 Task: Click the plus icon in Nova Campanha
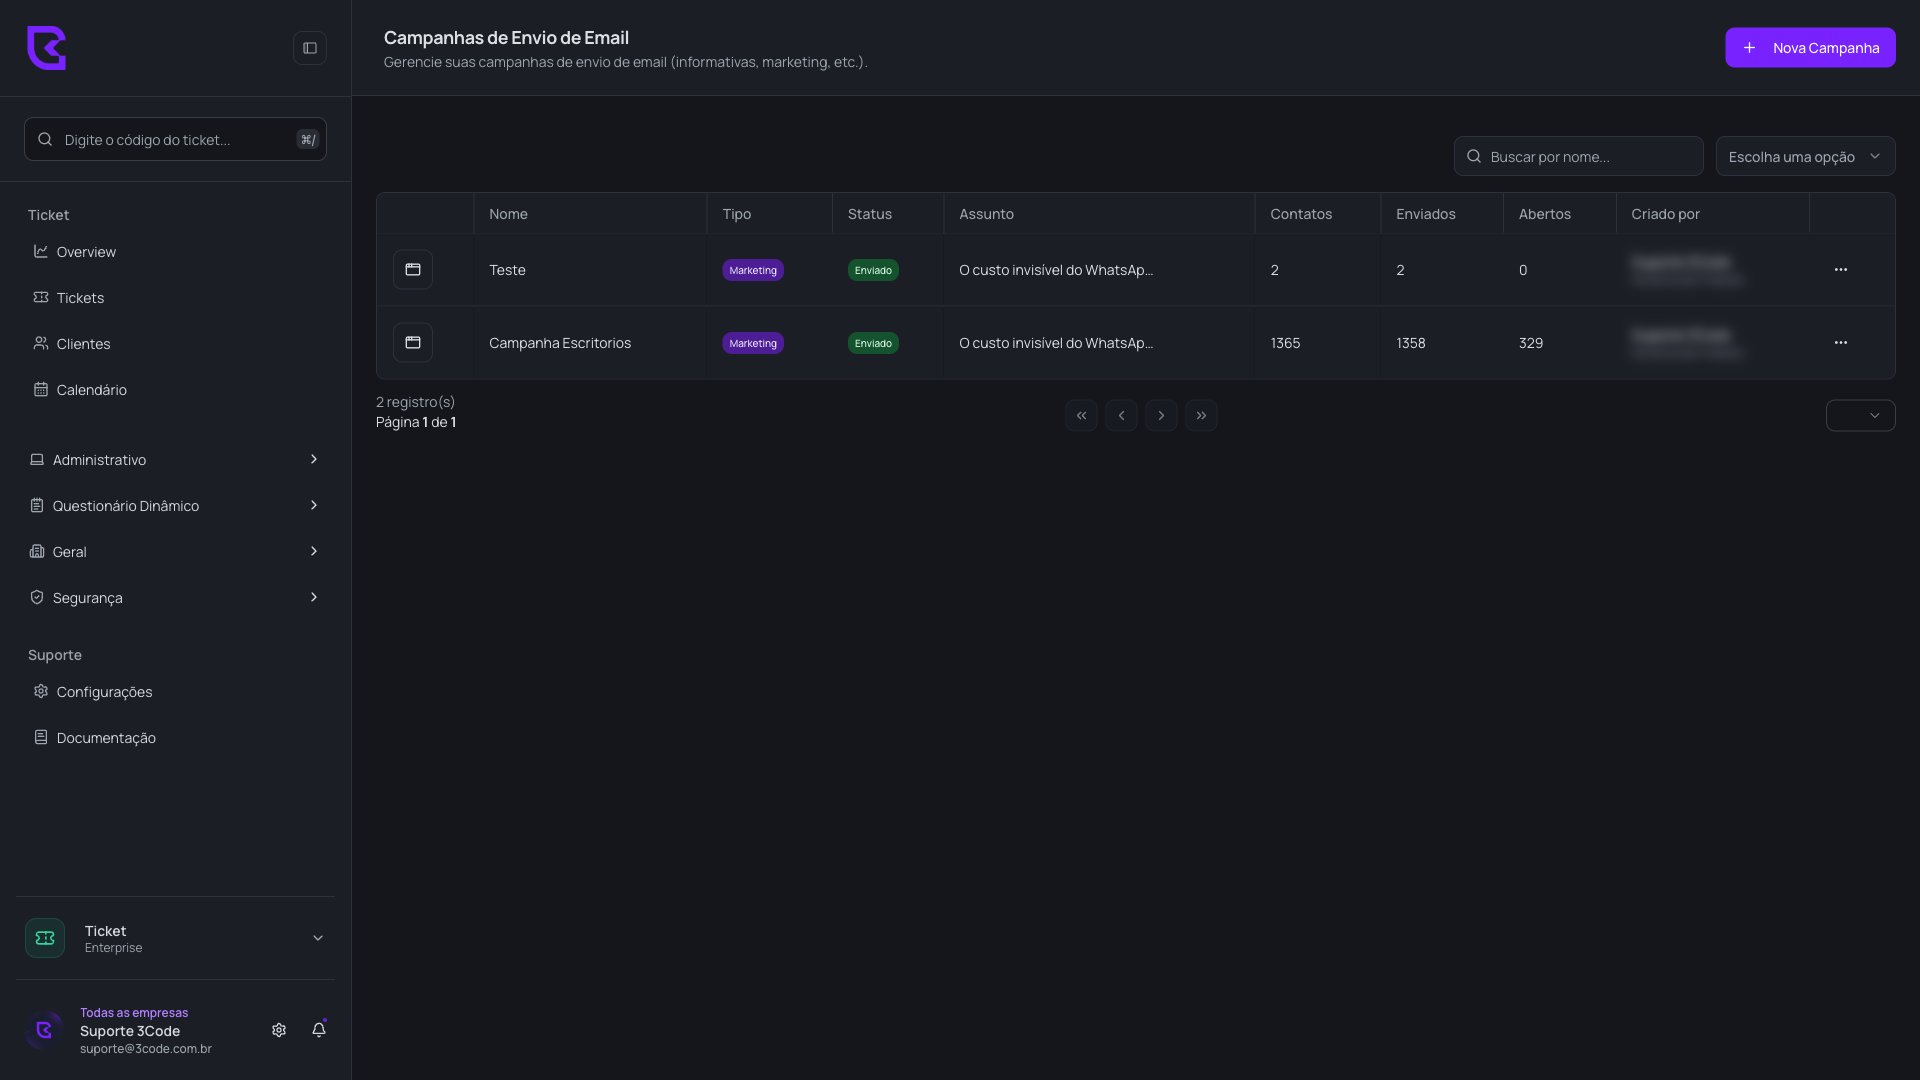pos(1749,48)
